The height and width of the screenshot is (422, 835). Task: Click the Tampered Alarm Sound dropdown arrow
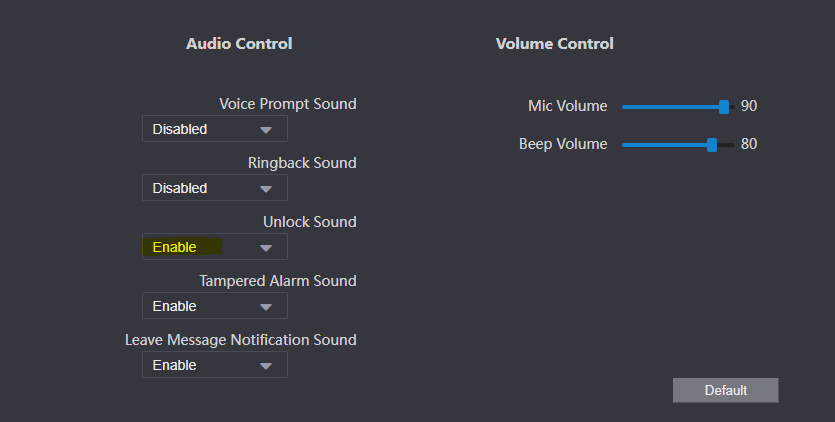click(x=266, y=307)
